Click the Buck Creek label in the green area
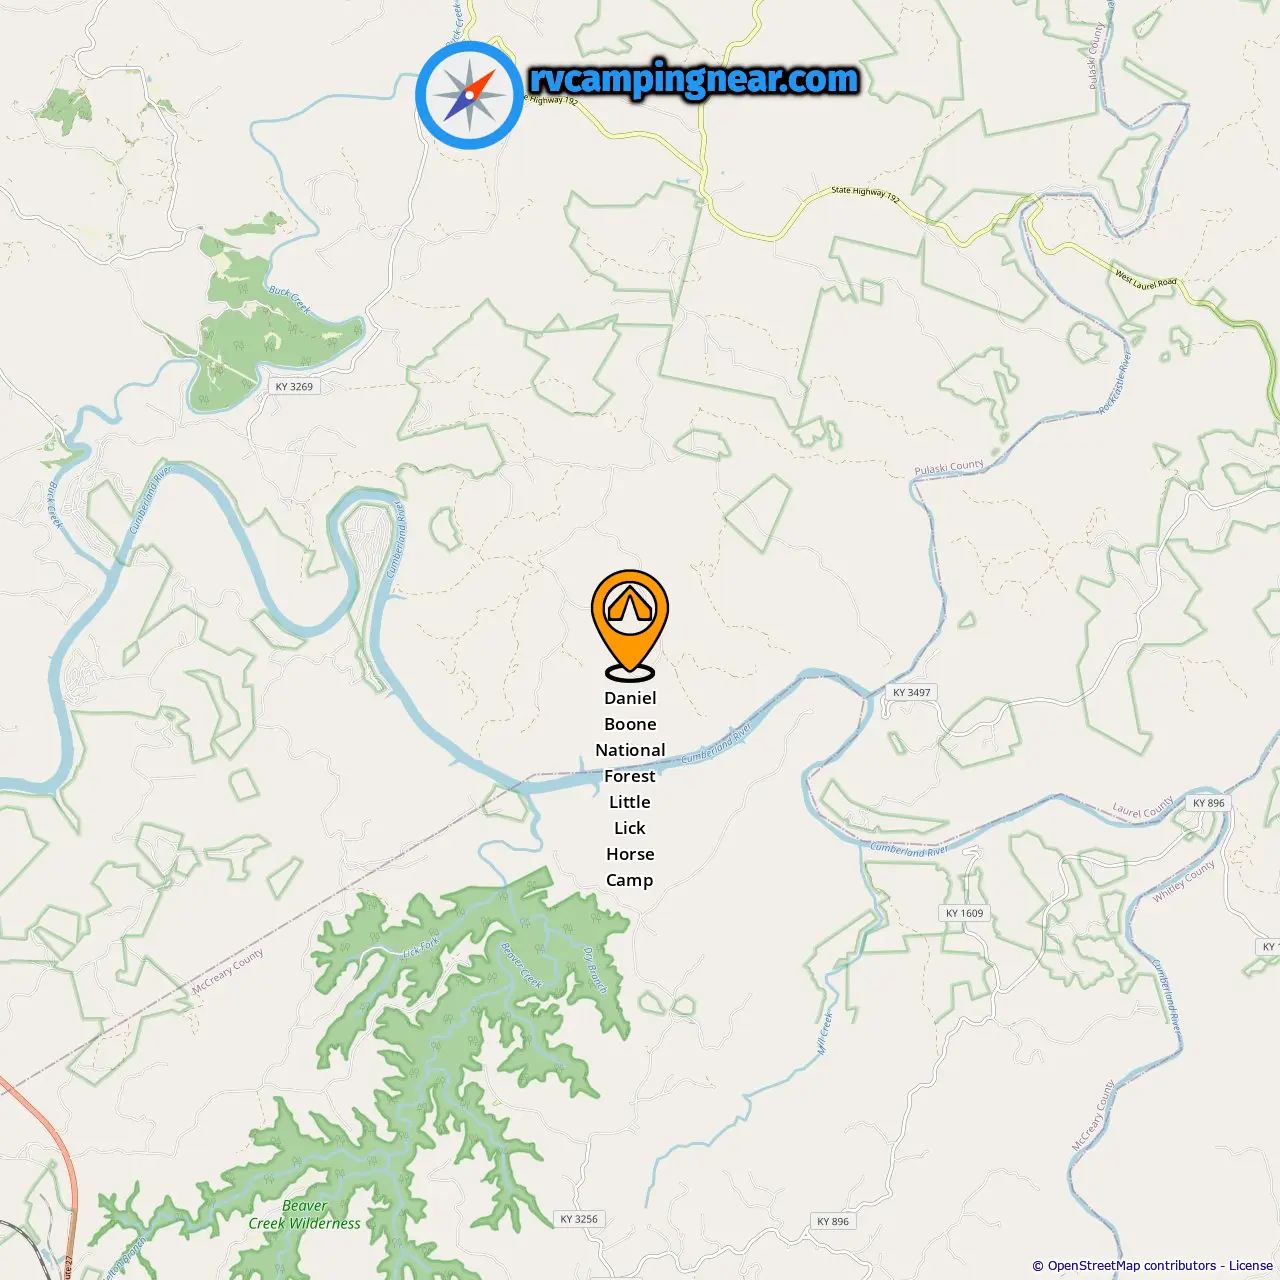The height and width of the screenshot is (1280, 1280). coord(290,299)
